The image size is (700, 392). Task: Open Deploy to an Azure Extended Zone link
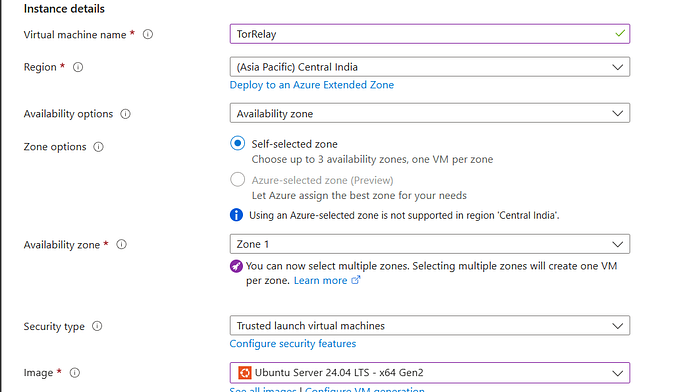(x=312, y=85)
